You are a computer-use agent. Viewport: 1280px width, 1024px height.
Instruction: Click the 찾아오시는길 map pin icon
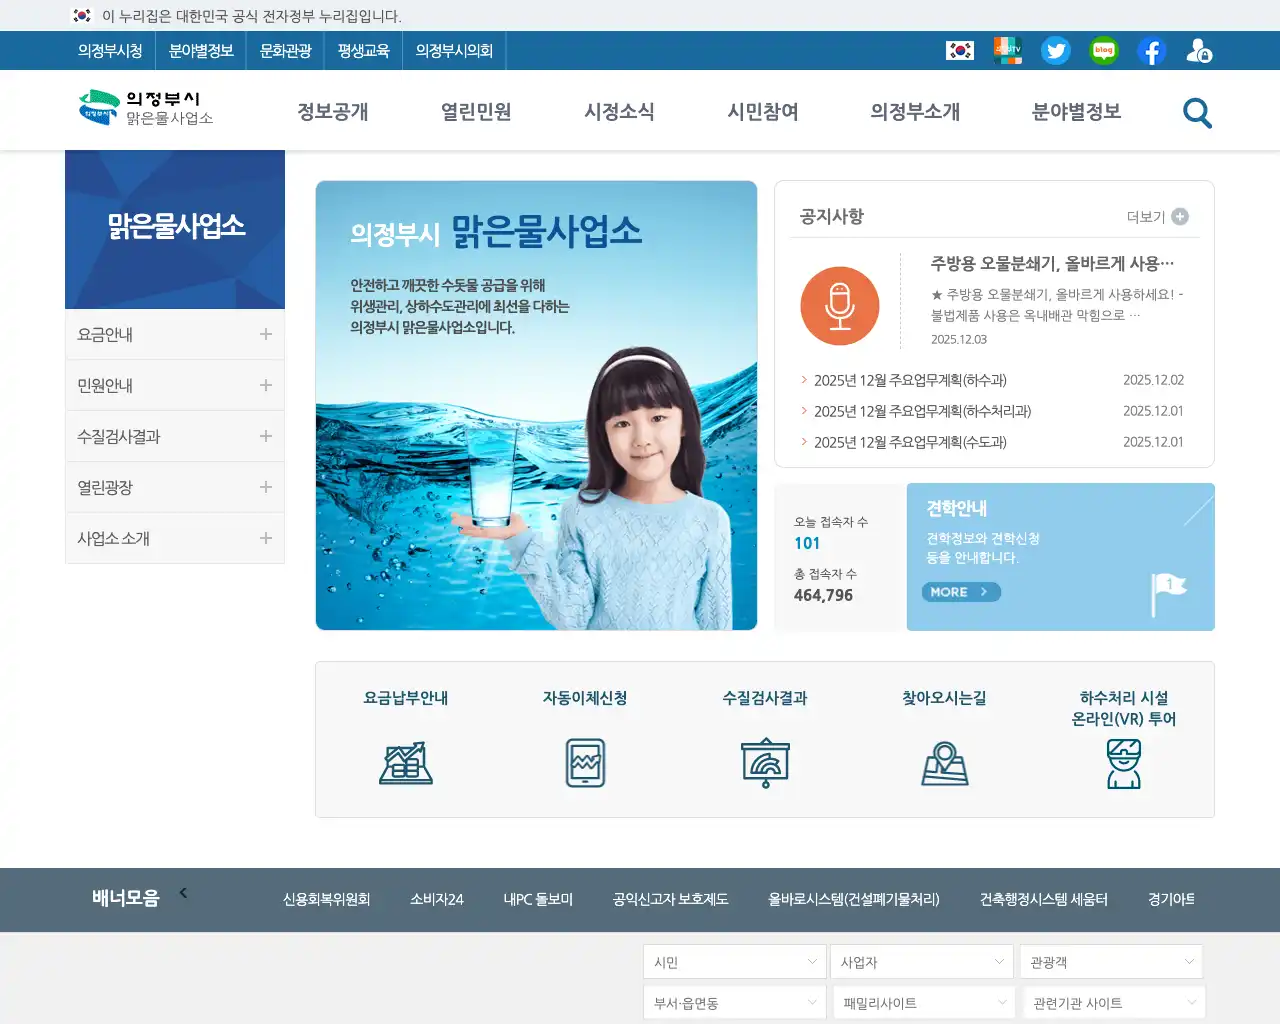[945, 762]
